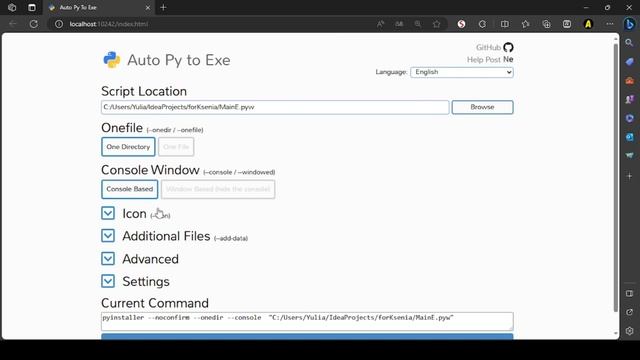
Task: Open the Favorites list icon
Action: tap(525, 24)
